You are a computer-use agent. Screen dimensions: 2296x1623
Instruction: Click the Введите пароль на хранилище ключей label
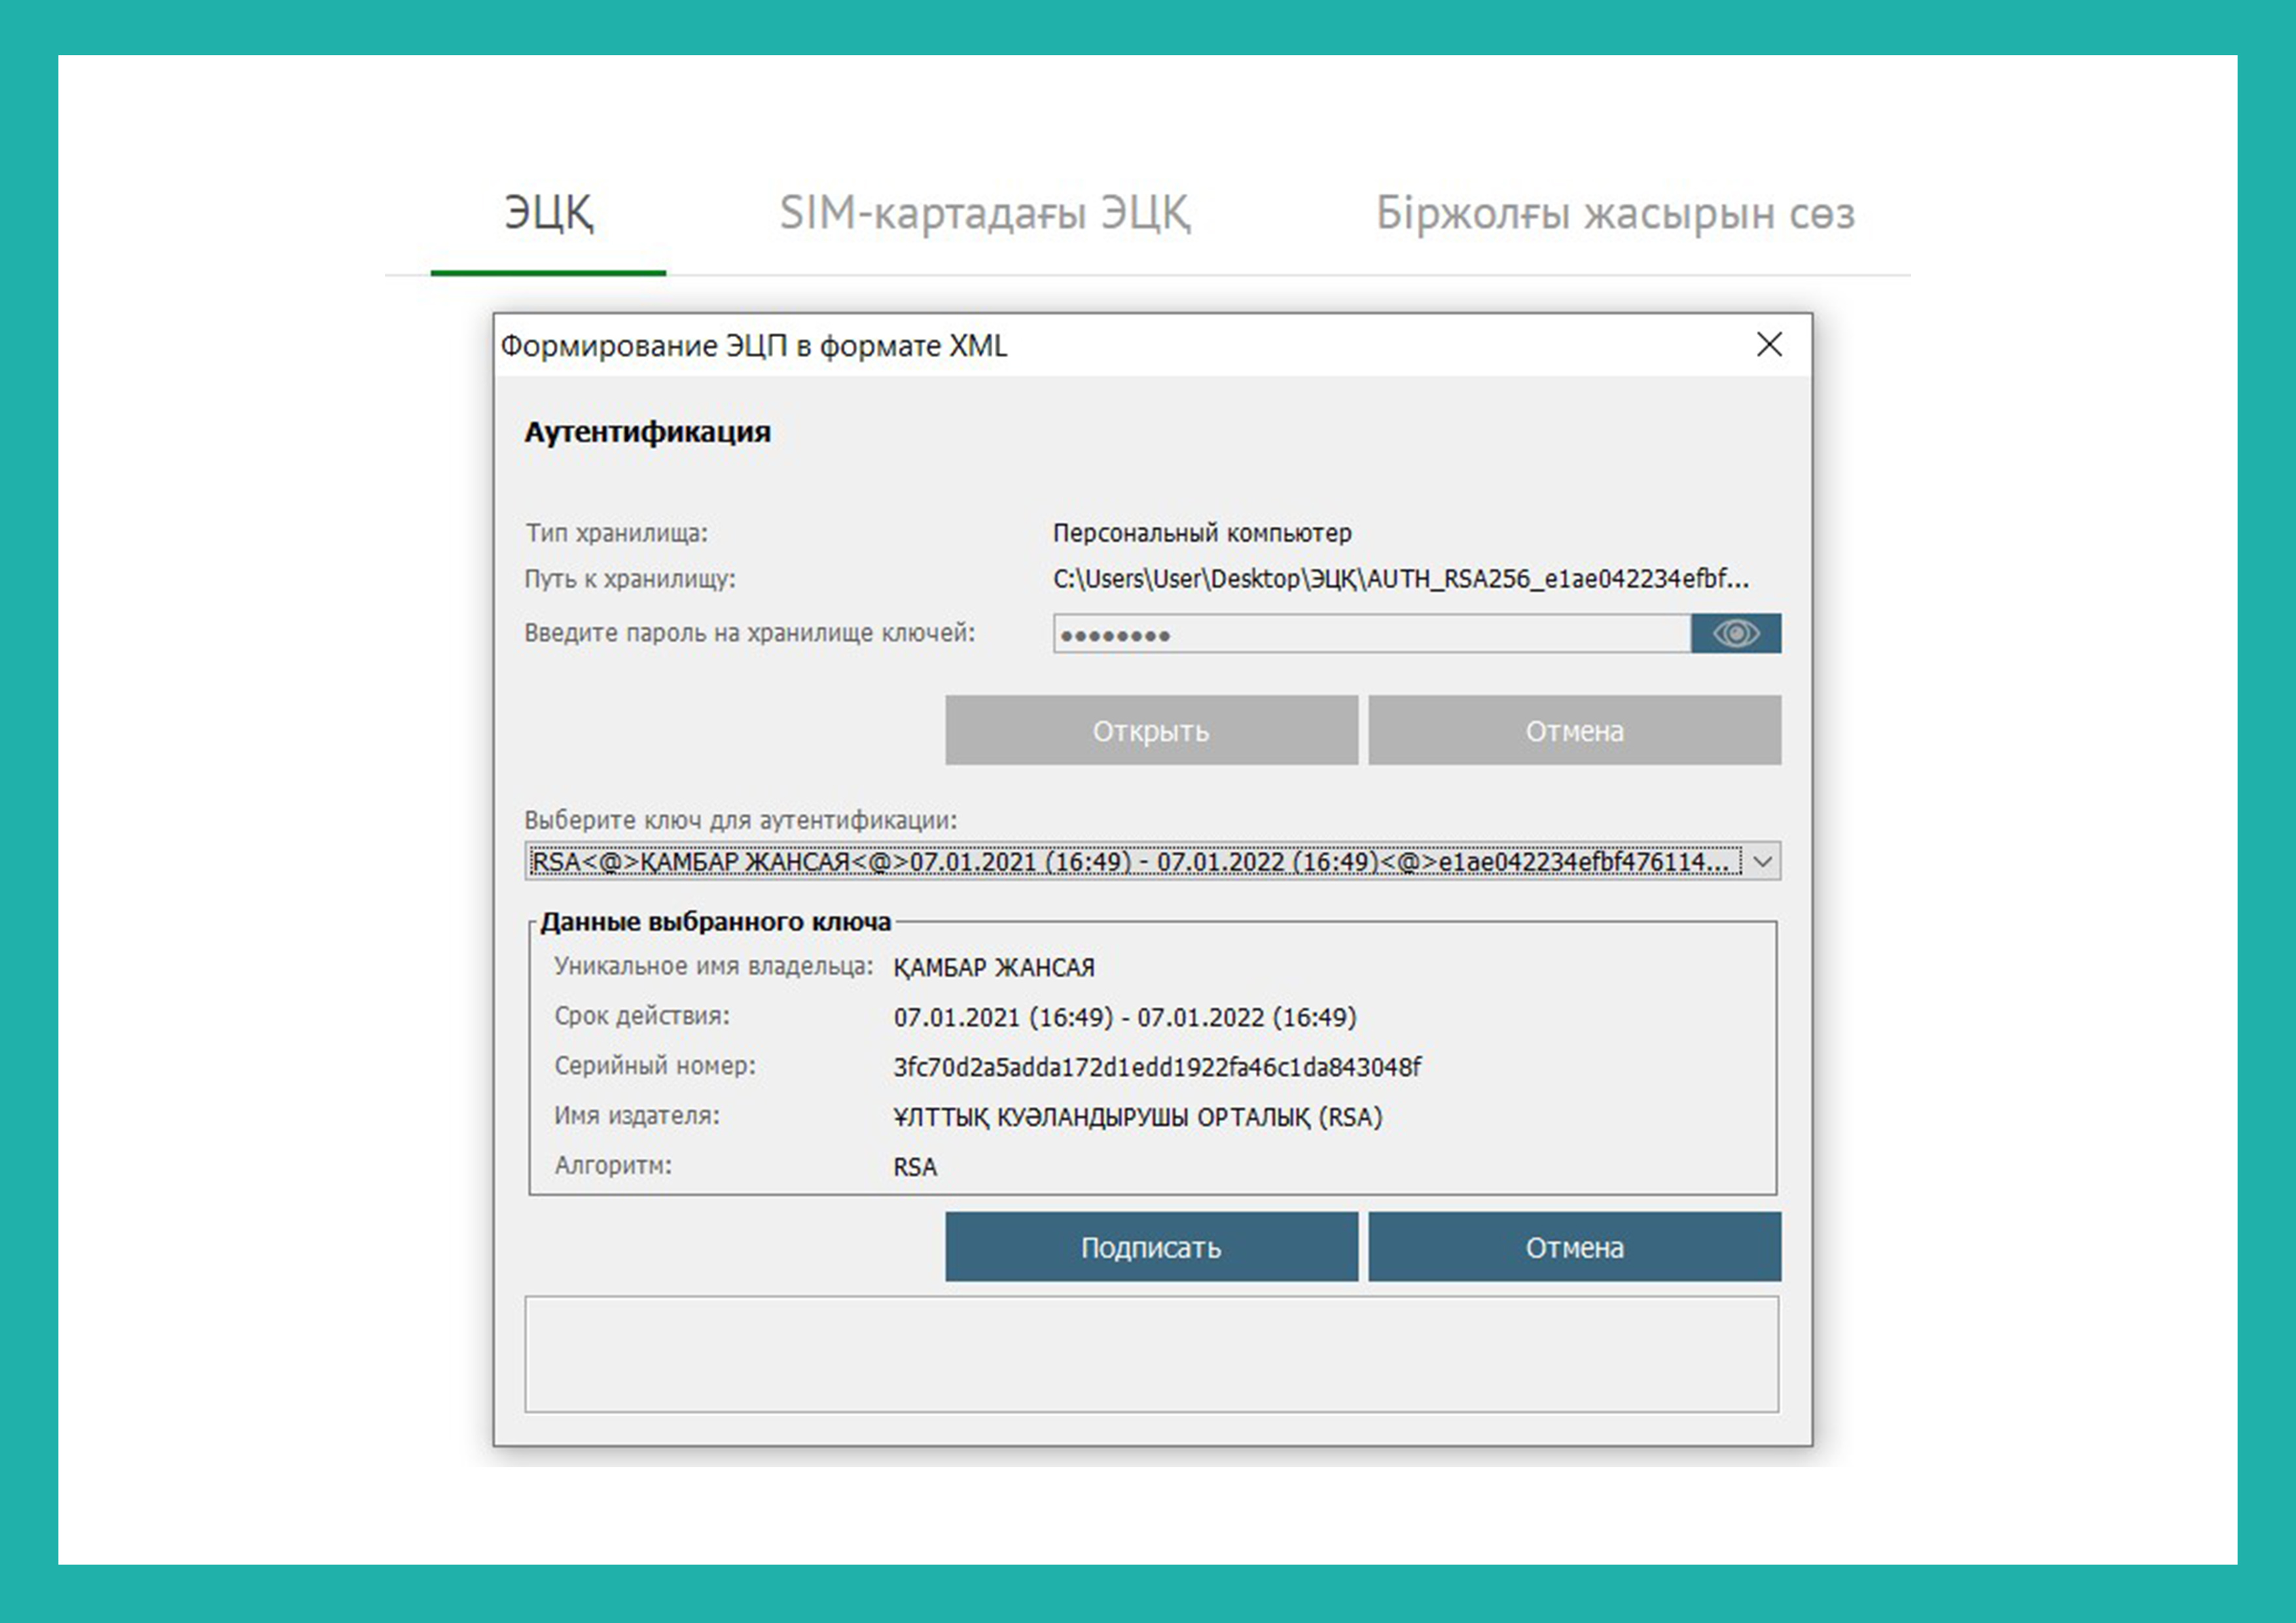pyautogui.click(x=750, y=633)
